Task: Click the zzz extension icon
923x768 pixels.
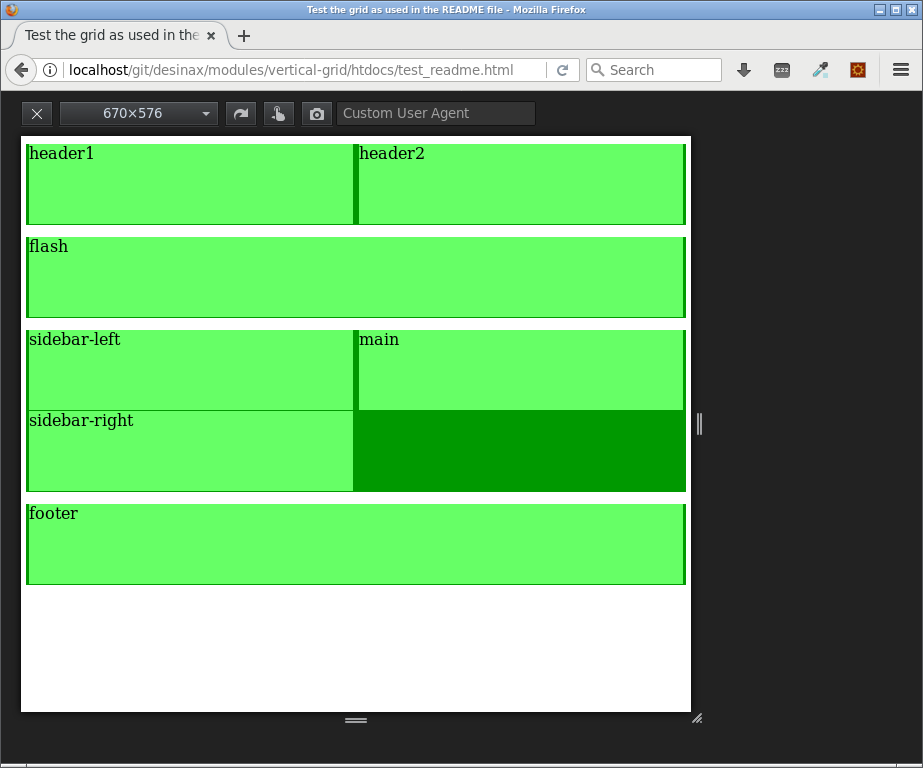Action: click(x=782, y=70)
